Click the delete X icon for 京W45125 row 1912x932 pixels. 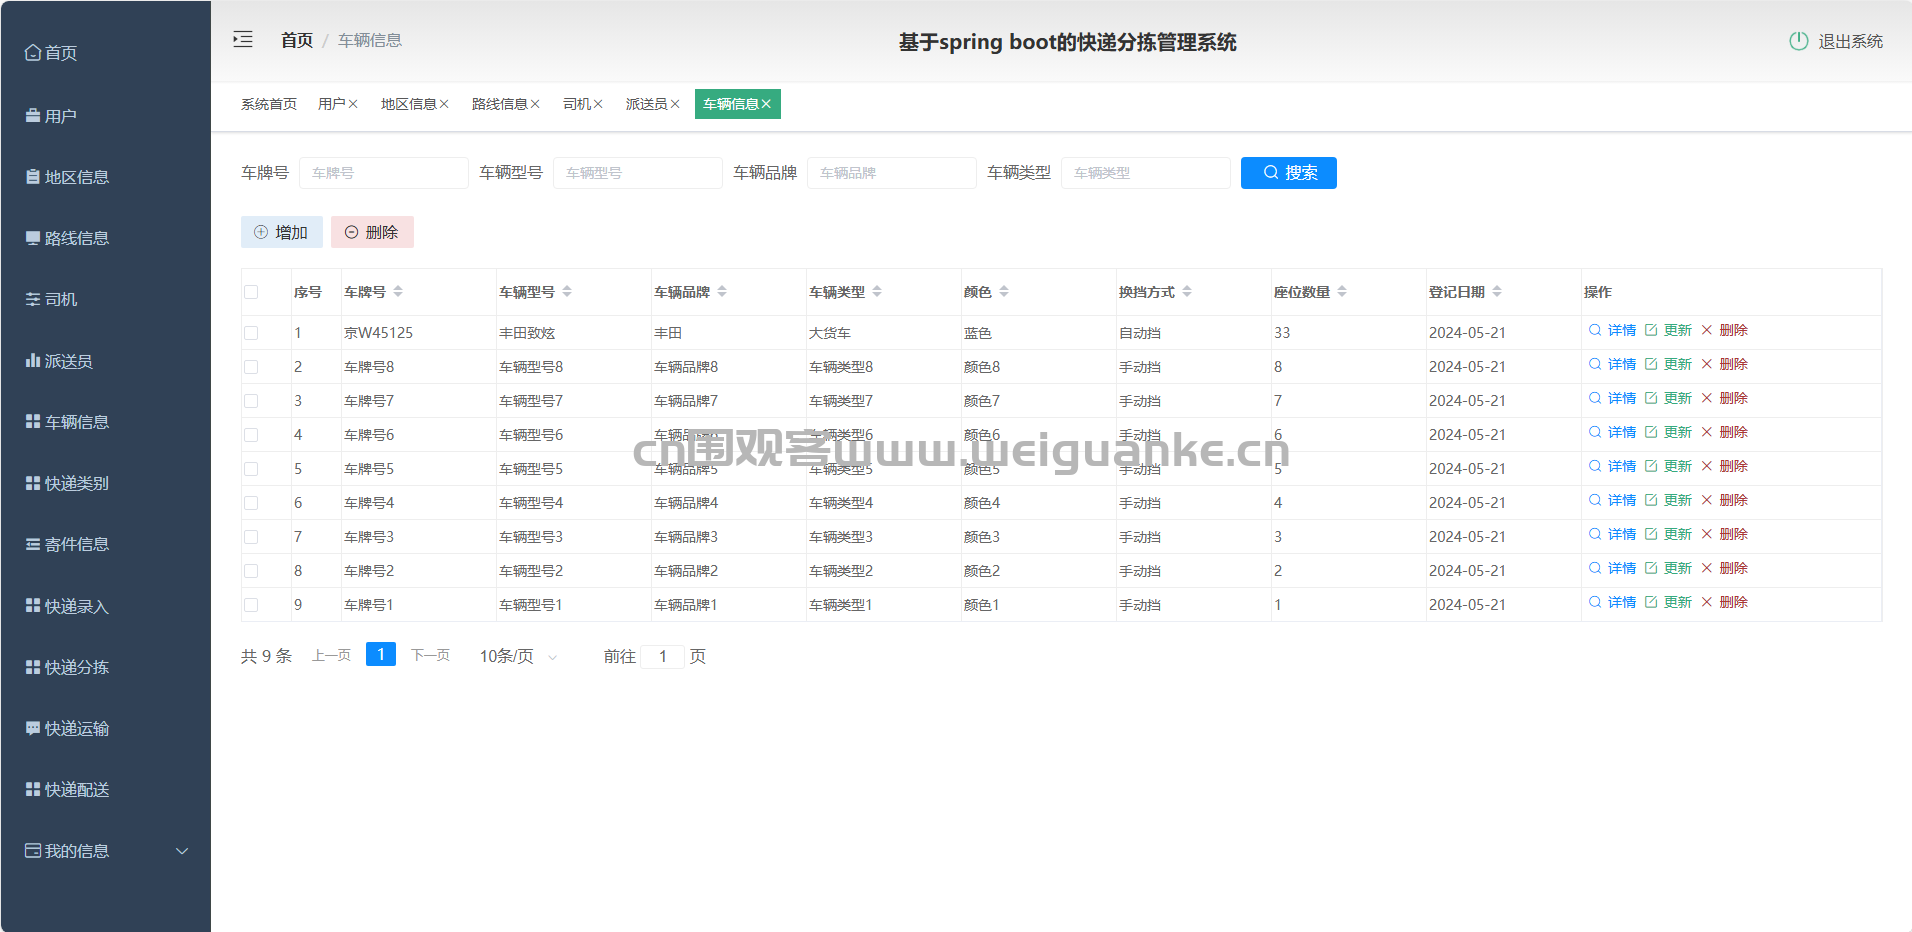pyautogui.click(x=1707, y=330)
